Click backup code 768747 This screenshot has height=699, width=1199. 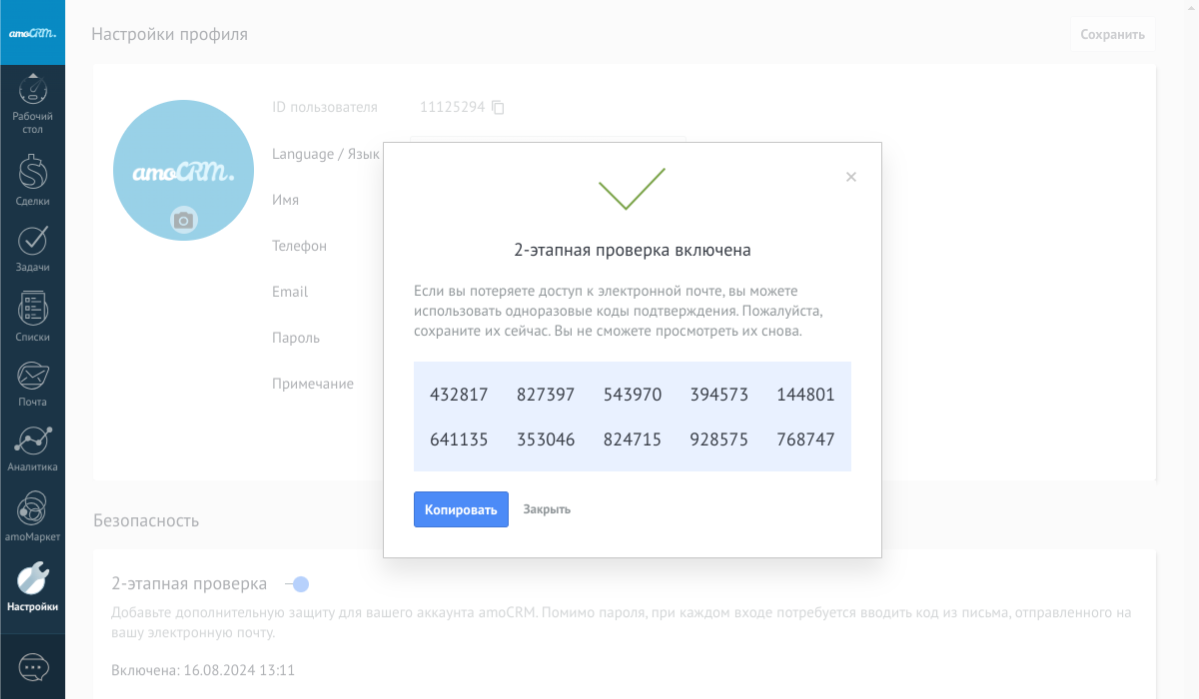click(x=805, y=439)
